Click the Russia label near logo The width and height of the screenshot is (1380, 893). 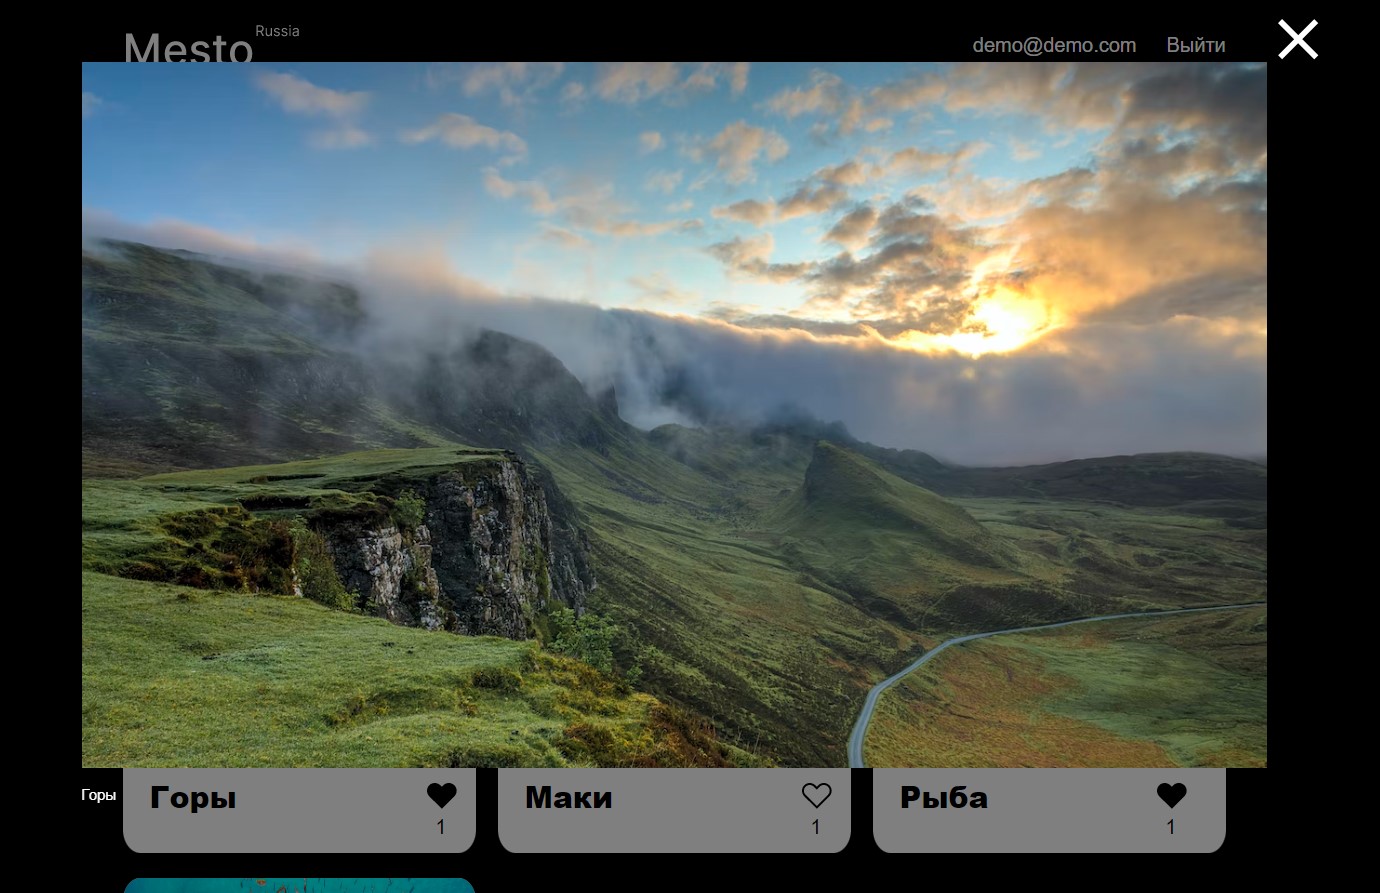pos(277,31)
